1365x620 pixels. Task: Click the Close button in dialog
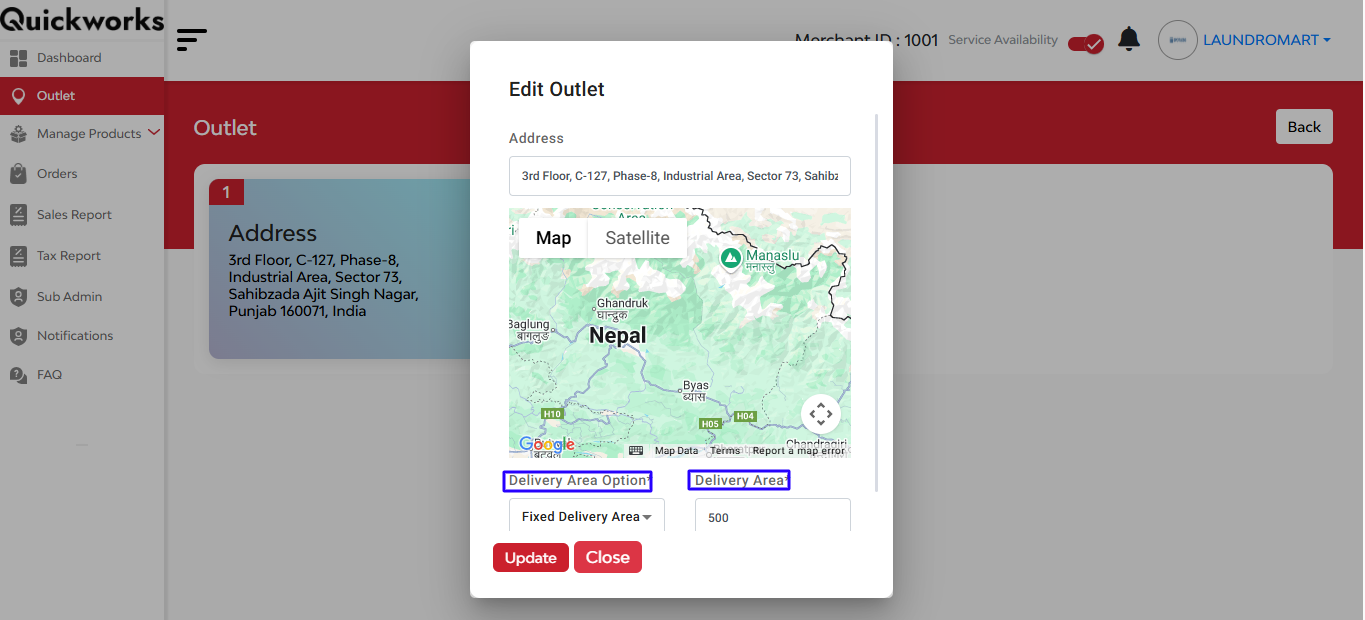point(608,557)
